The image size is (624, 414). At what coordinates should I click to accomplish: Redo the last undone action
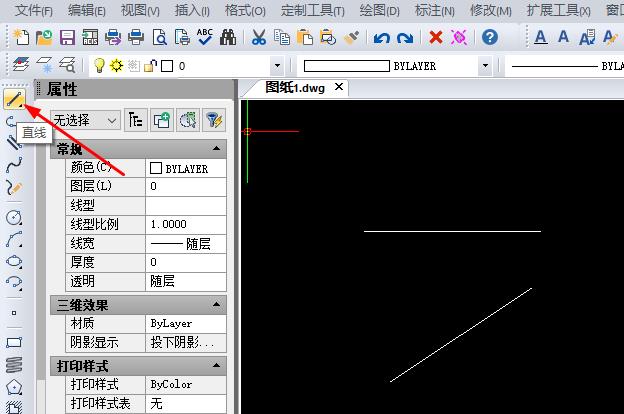pos(405,38)
